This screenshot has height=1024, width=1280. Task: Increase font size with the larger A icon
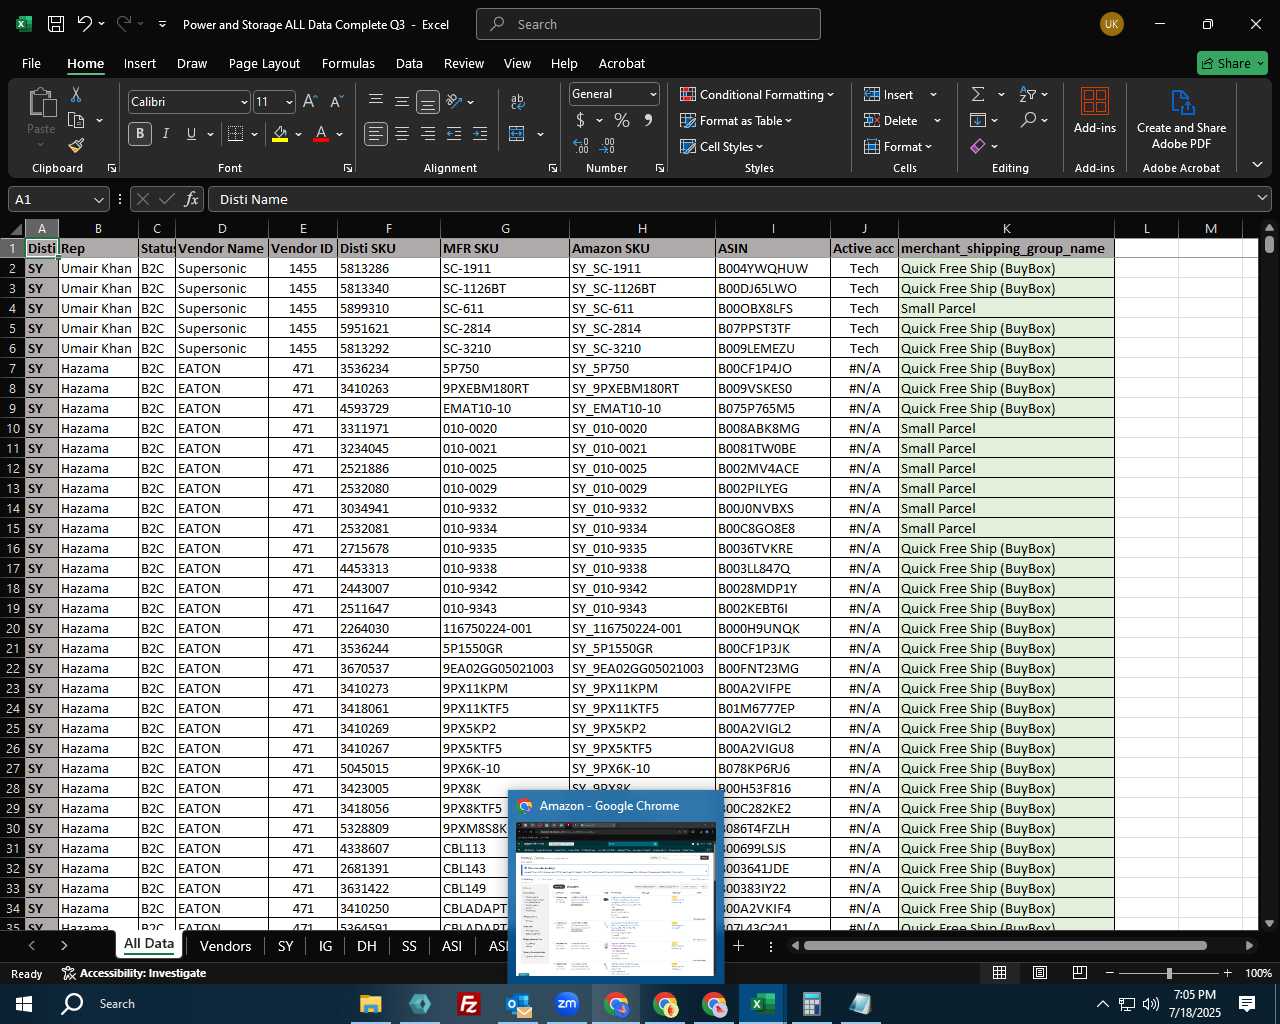tap(310, 101)
